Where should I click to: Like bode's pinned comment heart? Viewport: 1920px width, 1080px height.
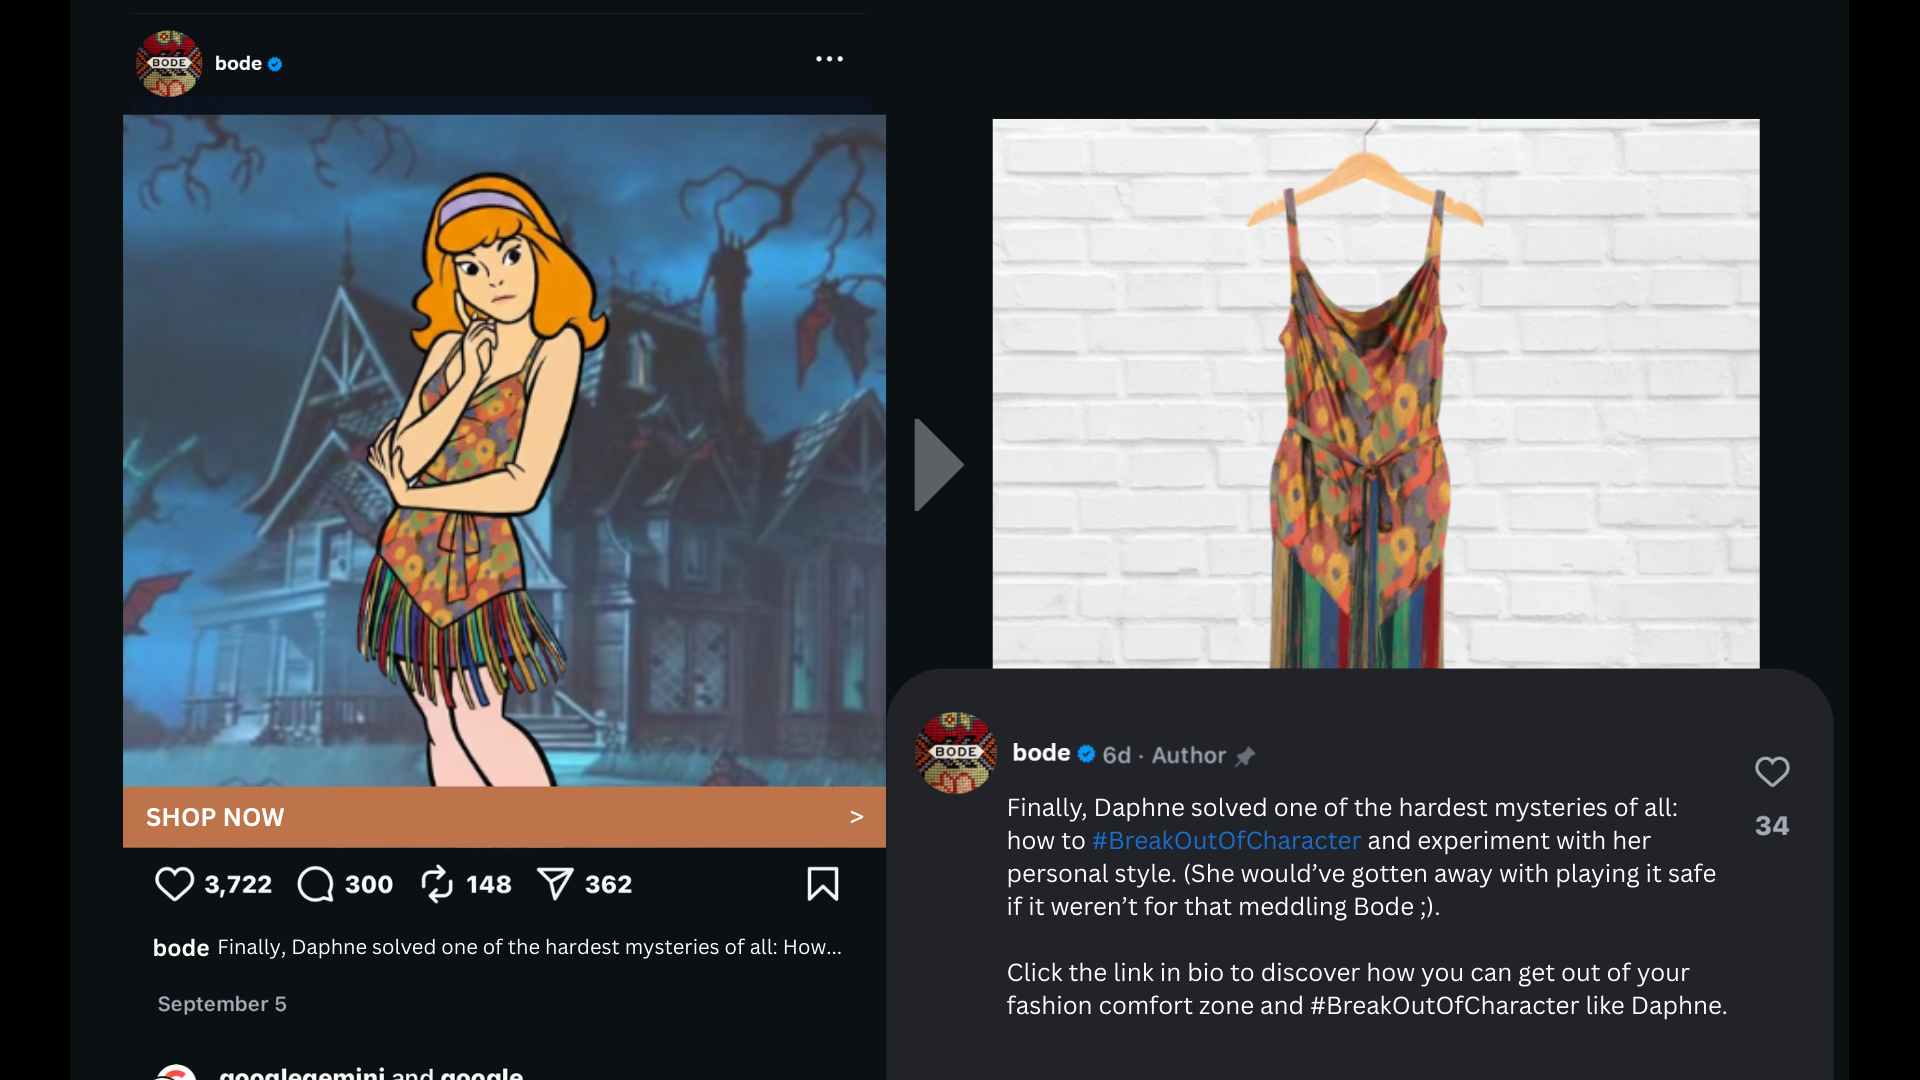(1771, 772)
